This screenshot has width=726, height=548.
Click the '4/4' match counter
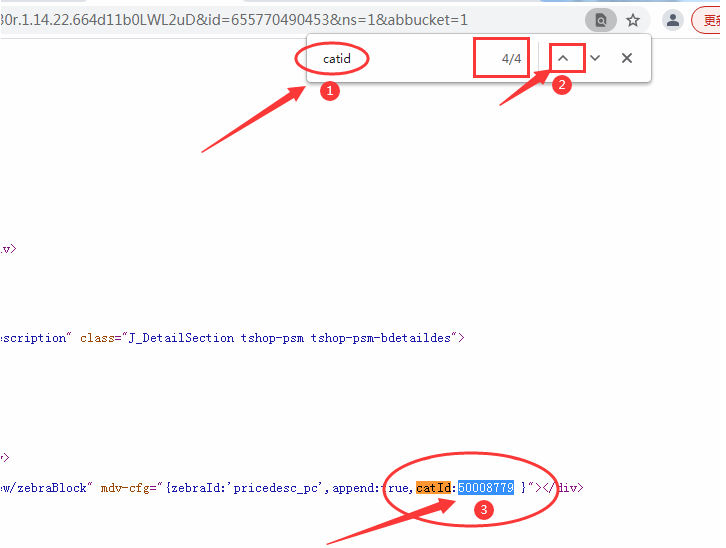point(511,59)
